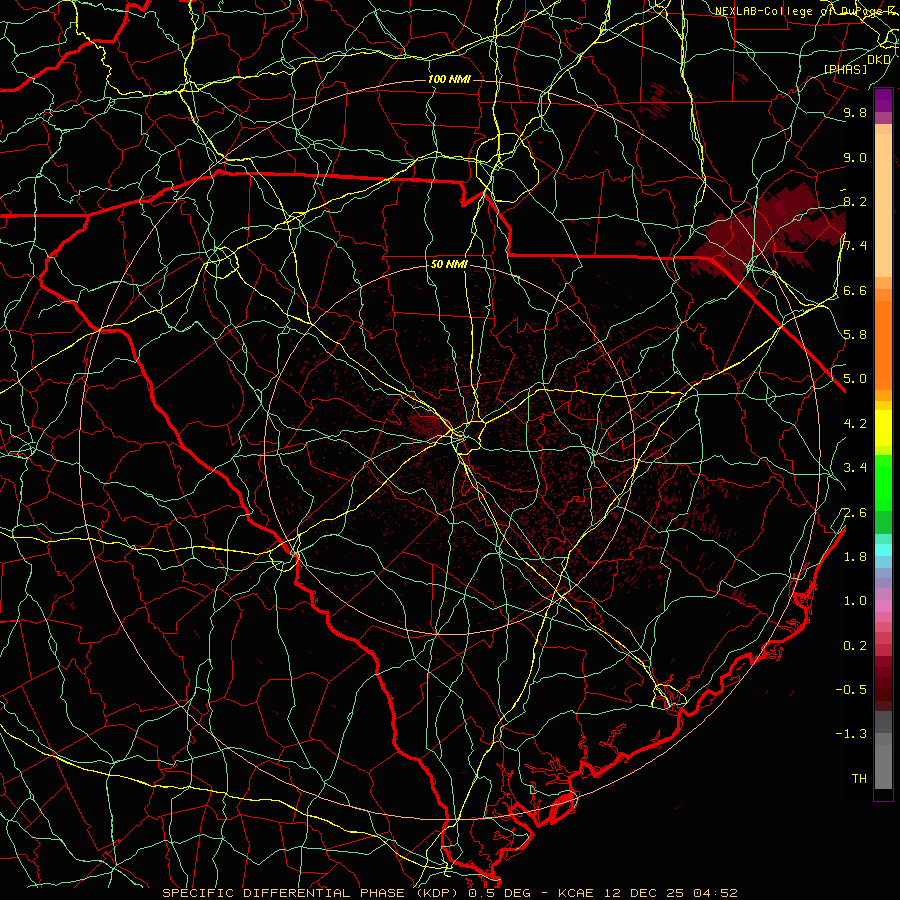Click the 3.4 legend value
Image resolution: width=900 pixels, height=900 pixels.
[x=855, y=468]
